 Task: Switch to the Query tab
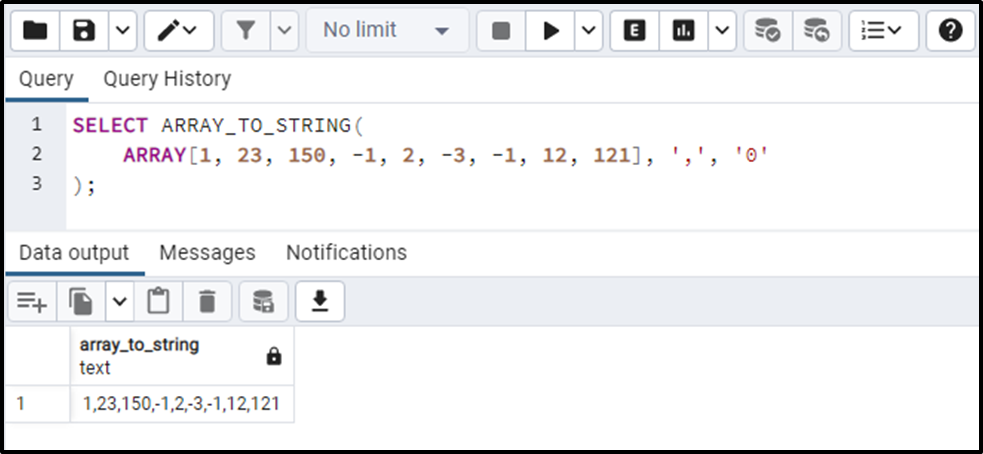46,79
